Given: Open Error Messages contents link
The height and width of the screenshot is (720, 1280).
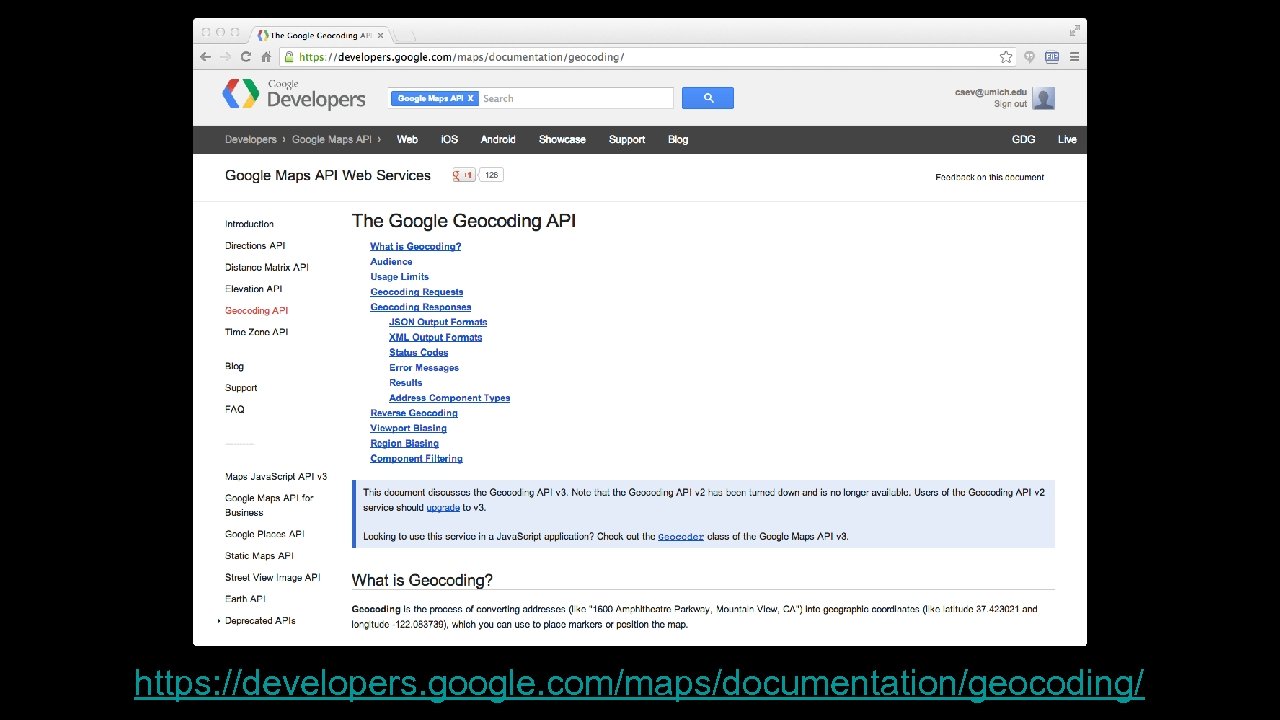Looking at the screenshot, I should click(x=424, y=368).
